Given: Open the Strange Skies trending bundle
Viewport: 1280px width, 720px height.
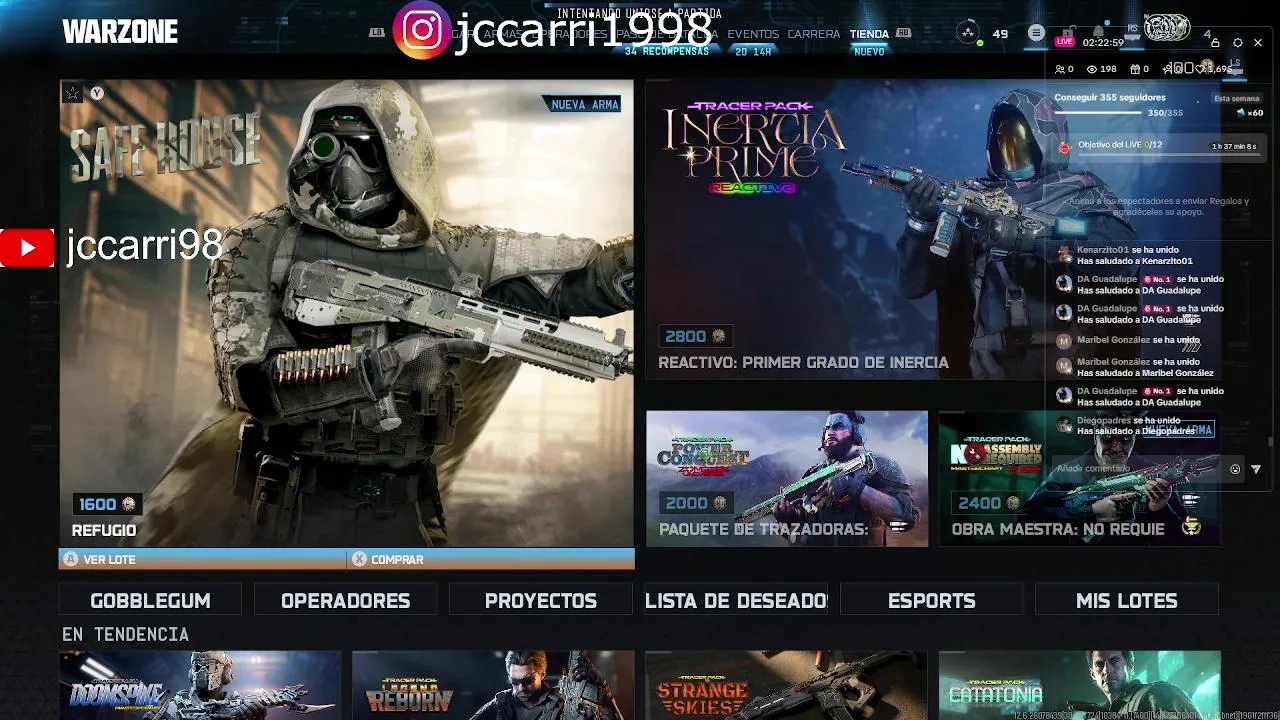Looking at the screenshot, I should pyautogui.click(x=787, y=685).
